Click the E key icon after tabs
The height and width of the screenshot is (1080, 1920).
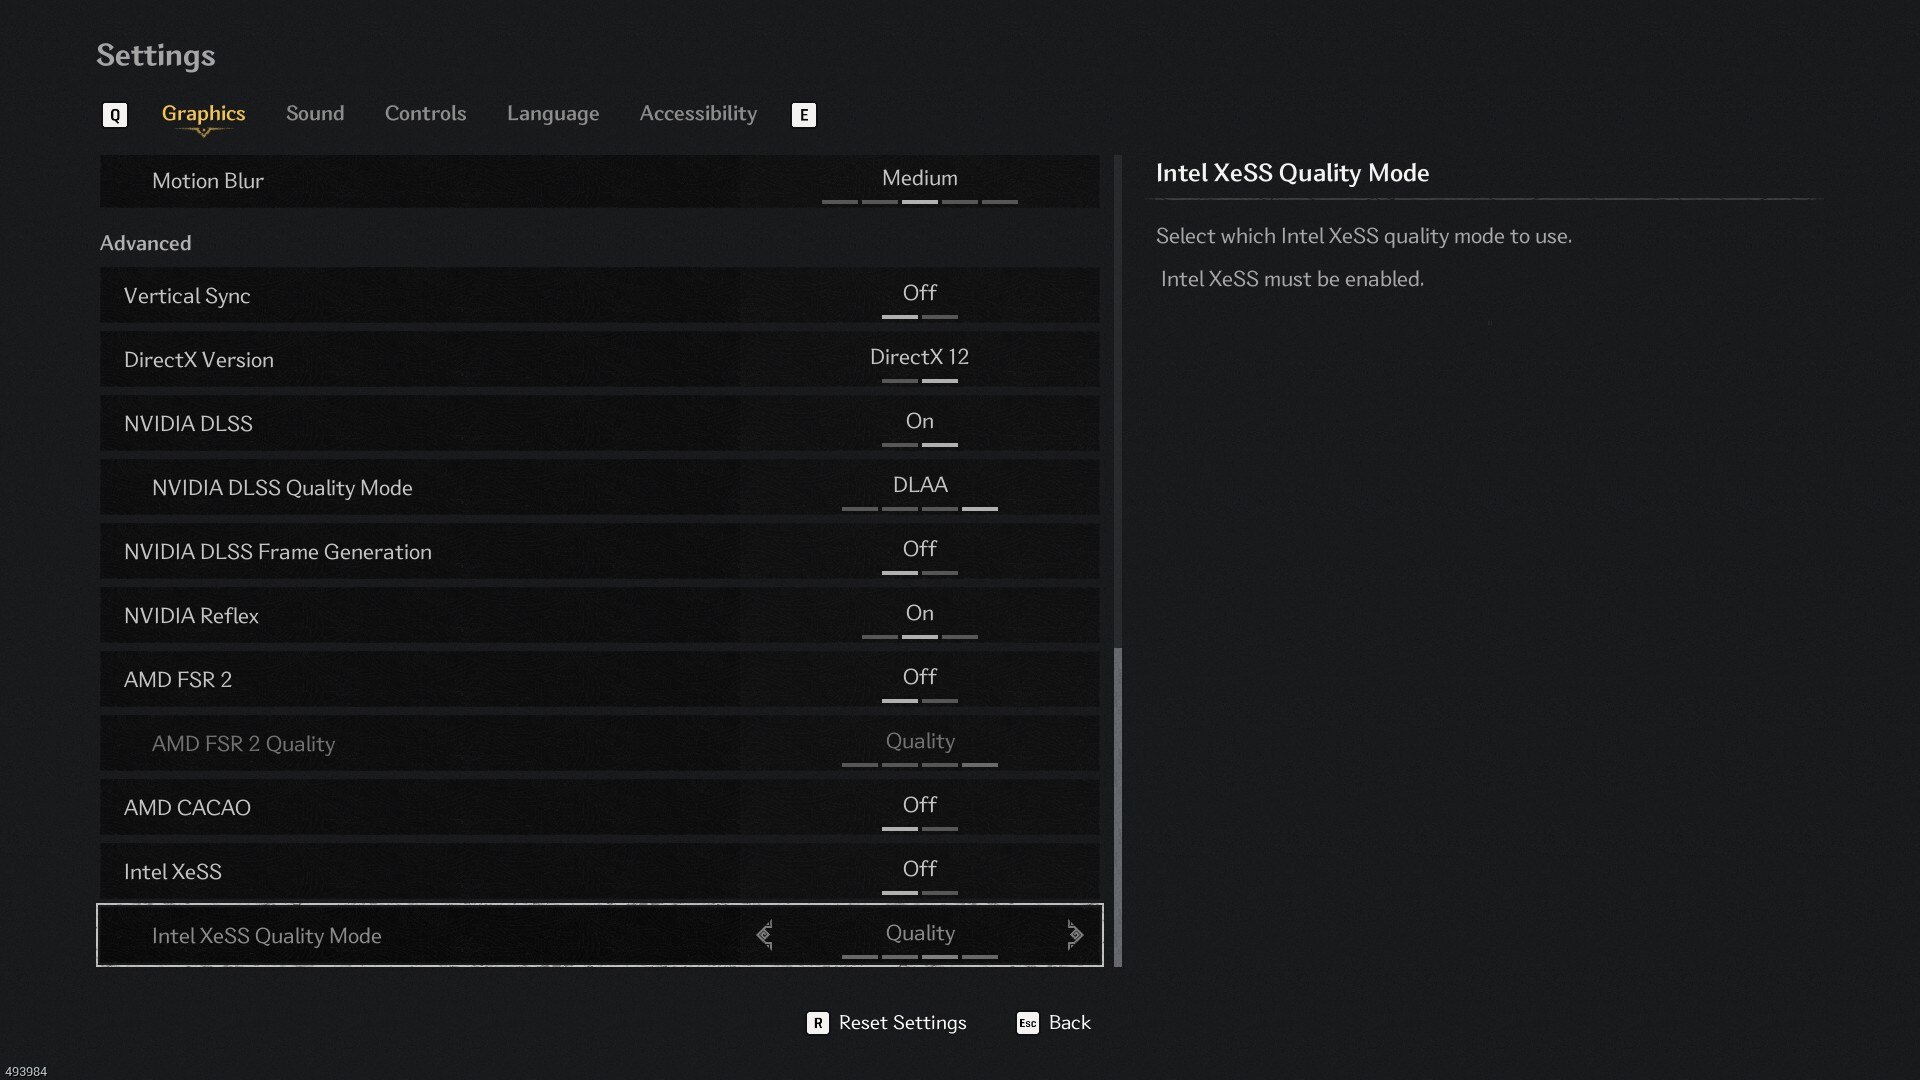pyautogui.click(x=803, y=115)
